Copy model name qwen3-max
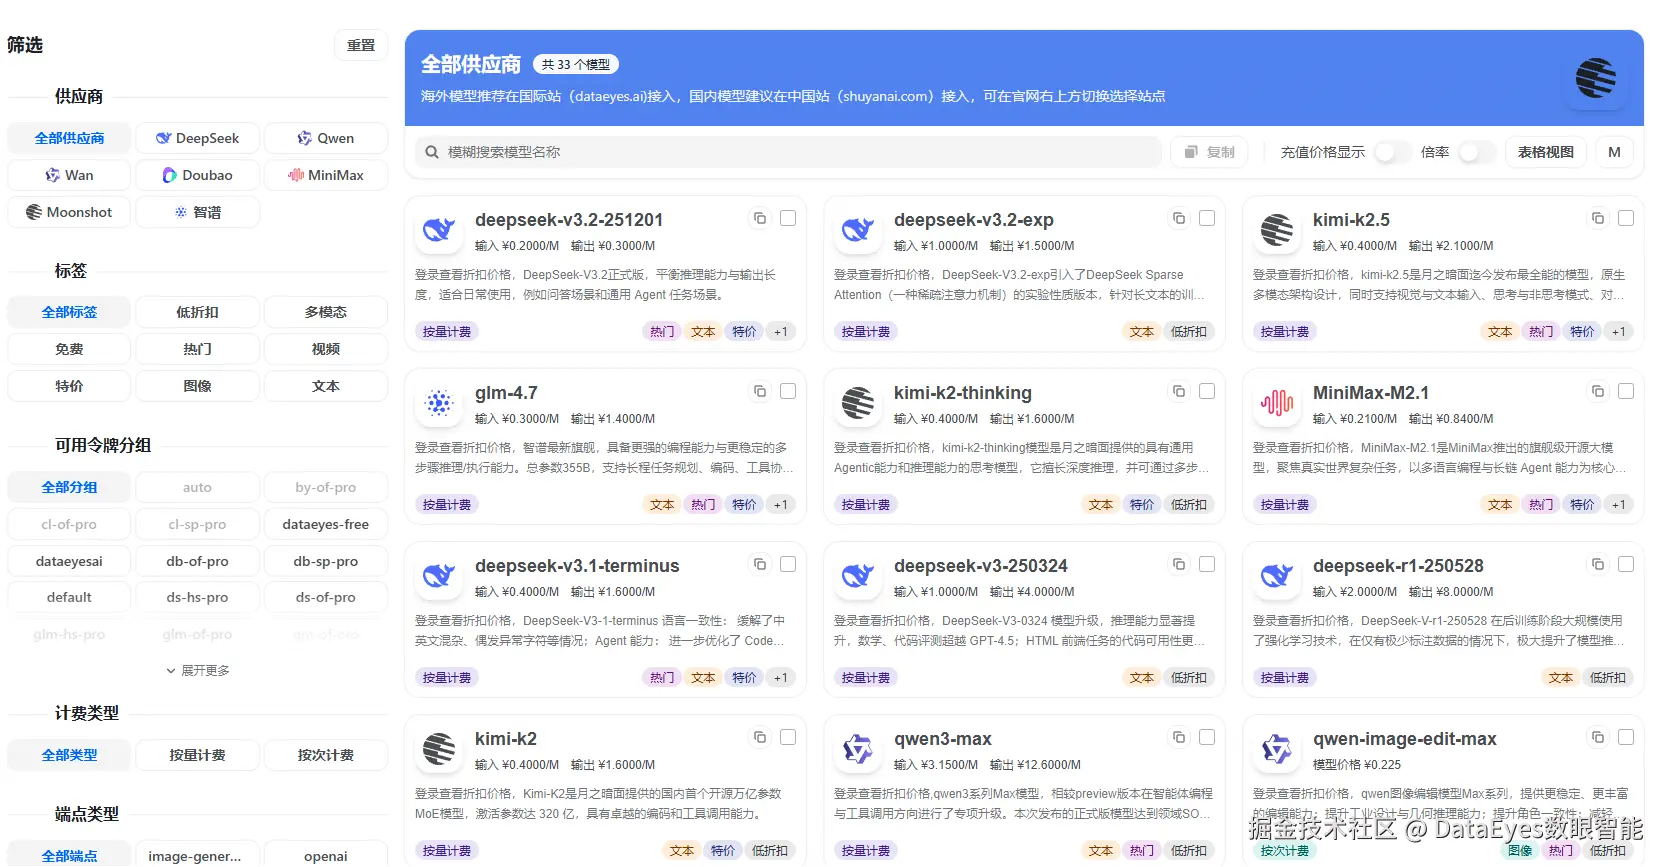The image size is (1667, 867). pyautogui.click(x=1179, y=737)
